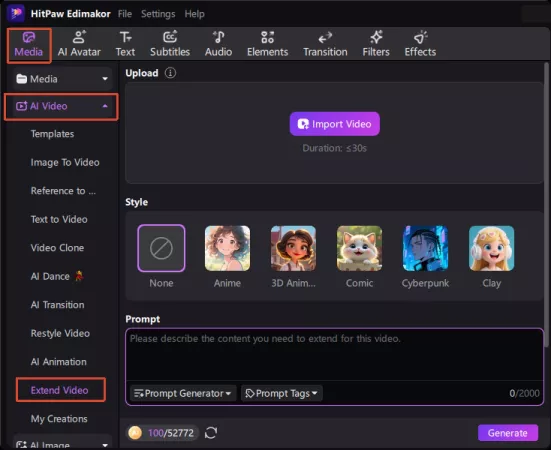Open the Media tab in toolbar
The image size is (551, 450).
point(29,45)
